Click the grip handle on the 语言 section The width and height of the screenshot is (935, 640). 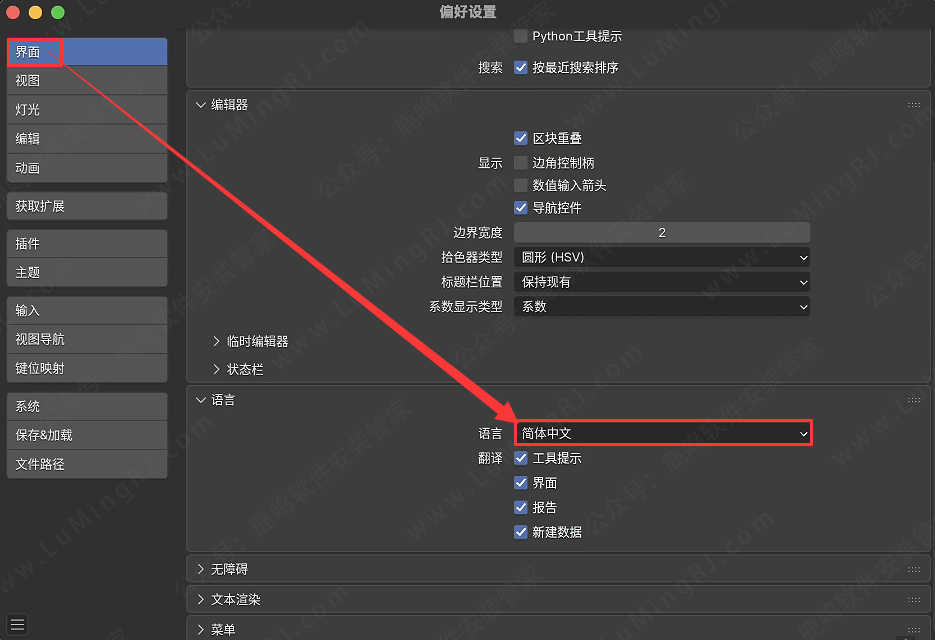pos(913,398)
